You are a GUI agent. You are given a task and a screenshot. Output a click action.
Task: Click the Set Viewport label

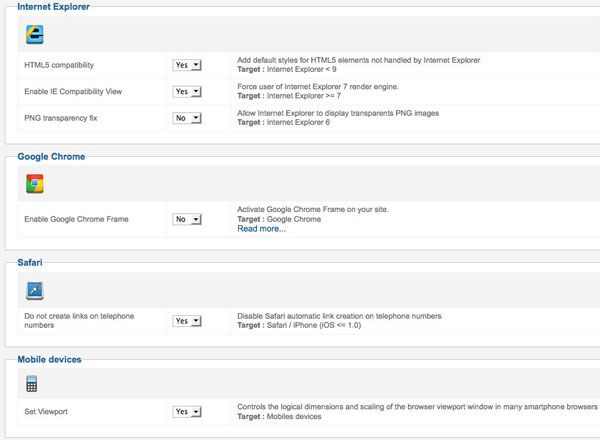[x=46, y=411]
